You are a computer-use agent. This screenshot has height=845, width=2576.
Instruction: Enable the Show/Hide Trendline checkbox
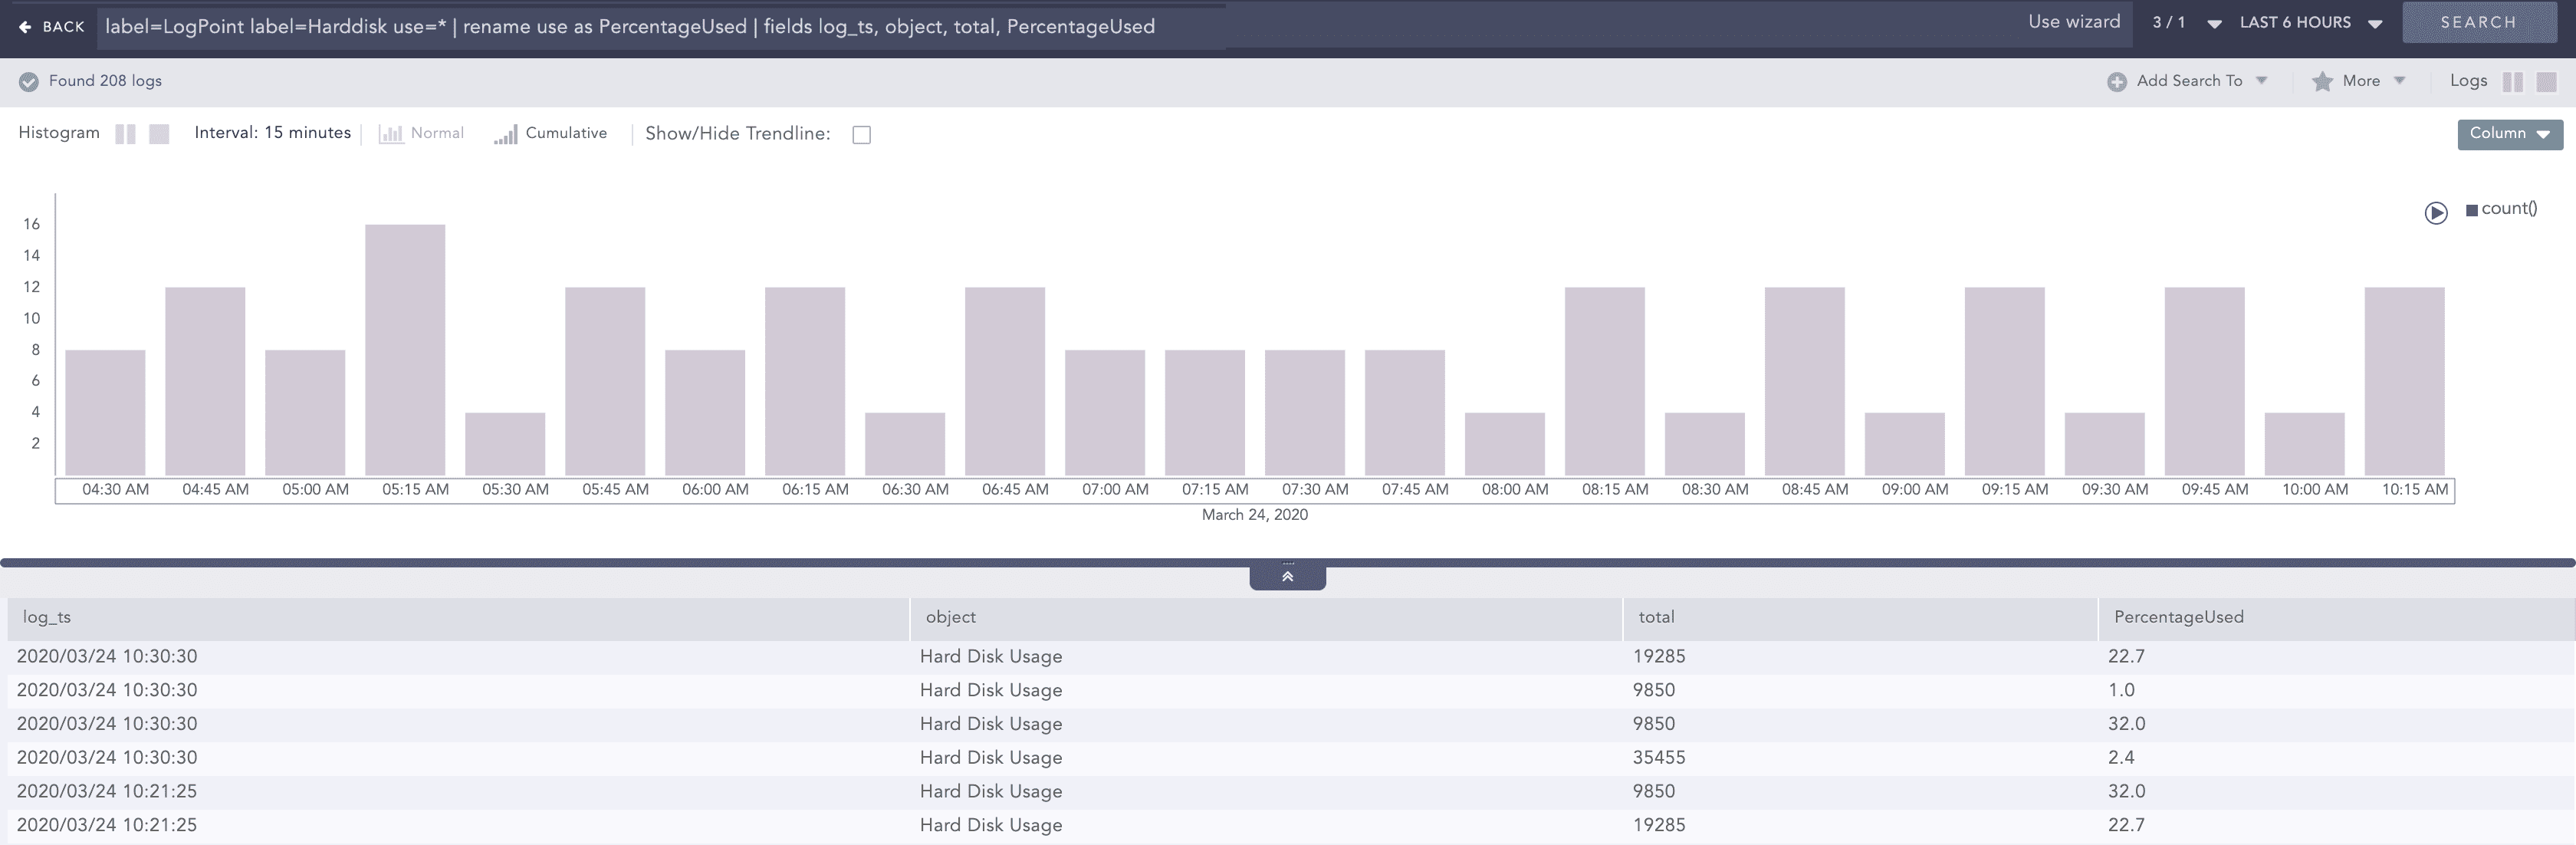862,134
